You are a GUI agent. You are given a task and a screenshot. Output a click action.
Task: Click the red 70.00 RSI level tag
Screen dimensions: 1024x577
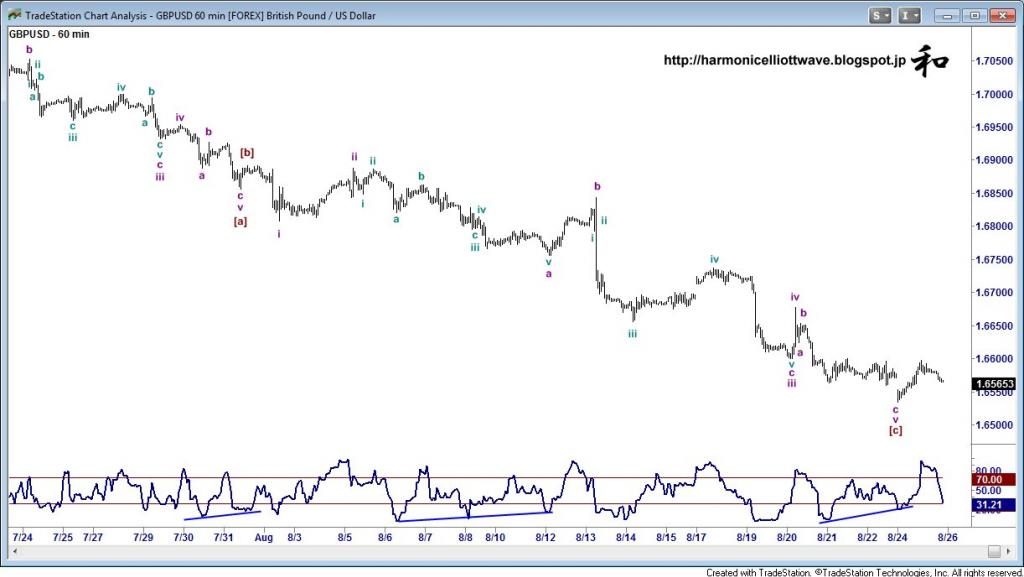click(x=995, y=479)
